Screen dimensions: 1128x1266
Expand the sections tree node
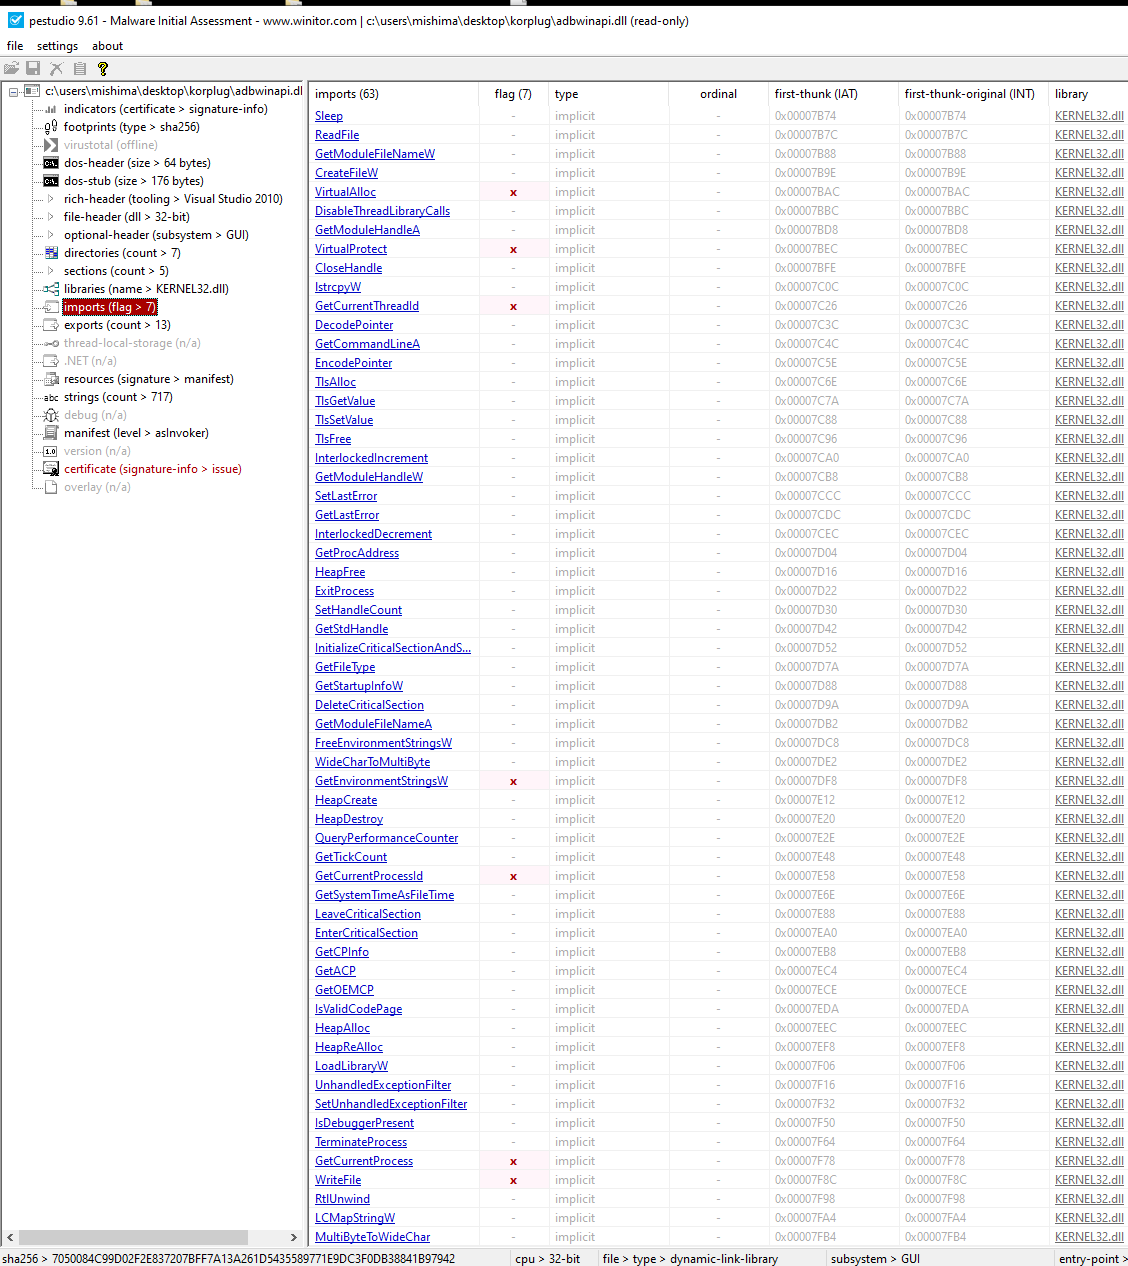[x=51, y=271]
